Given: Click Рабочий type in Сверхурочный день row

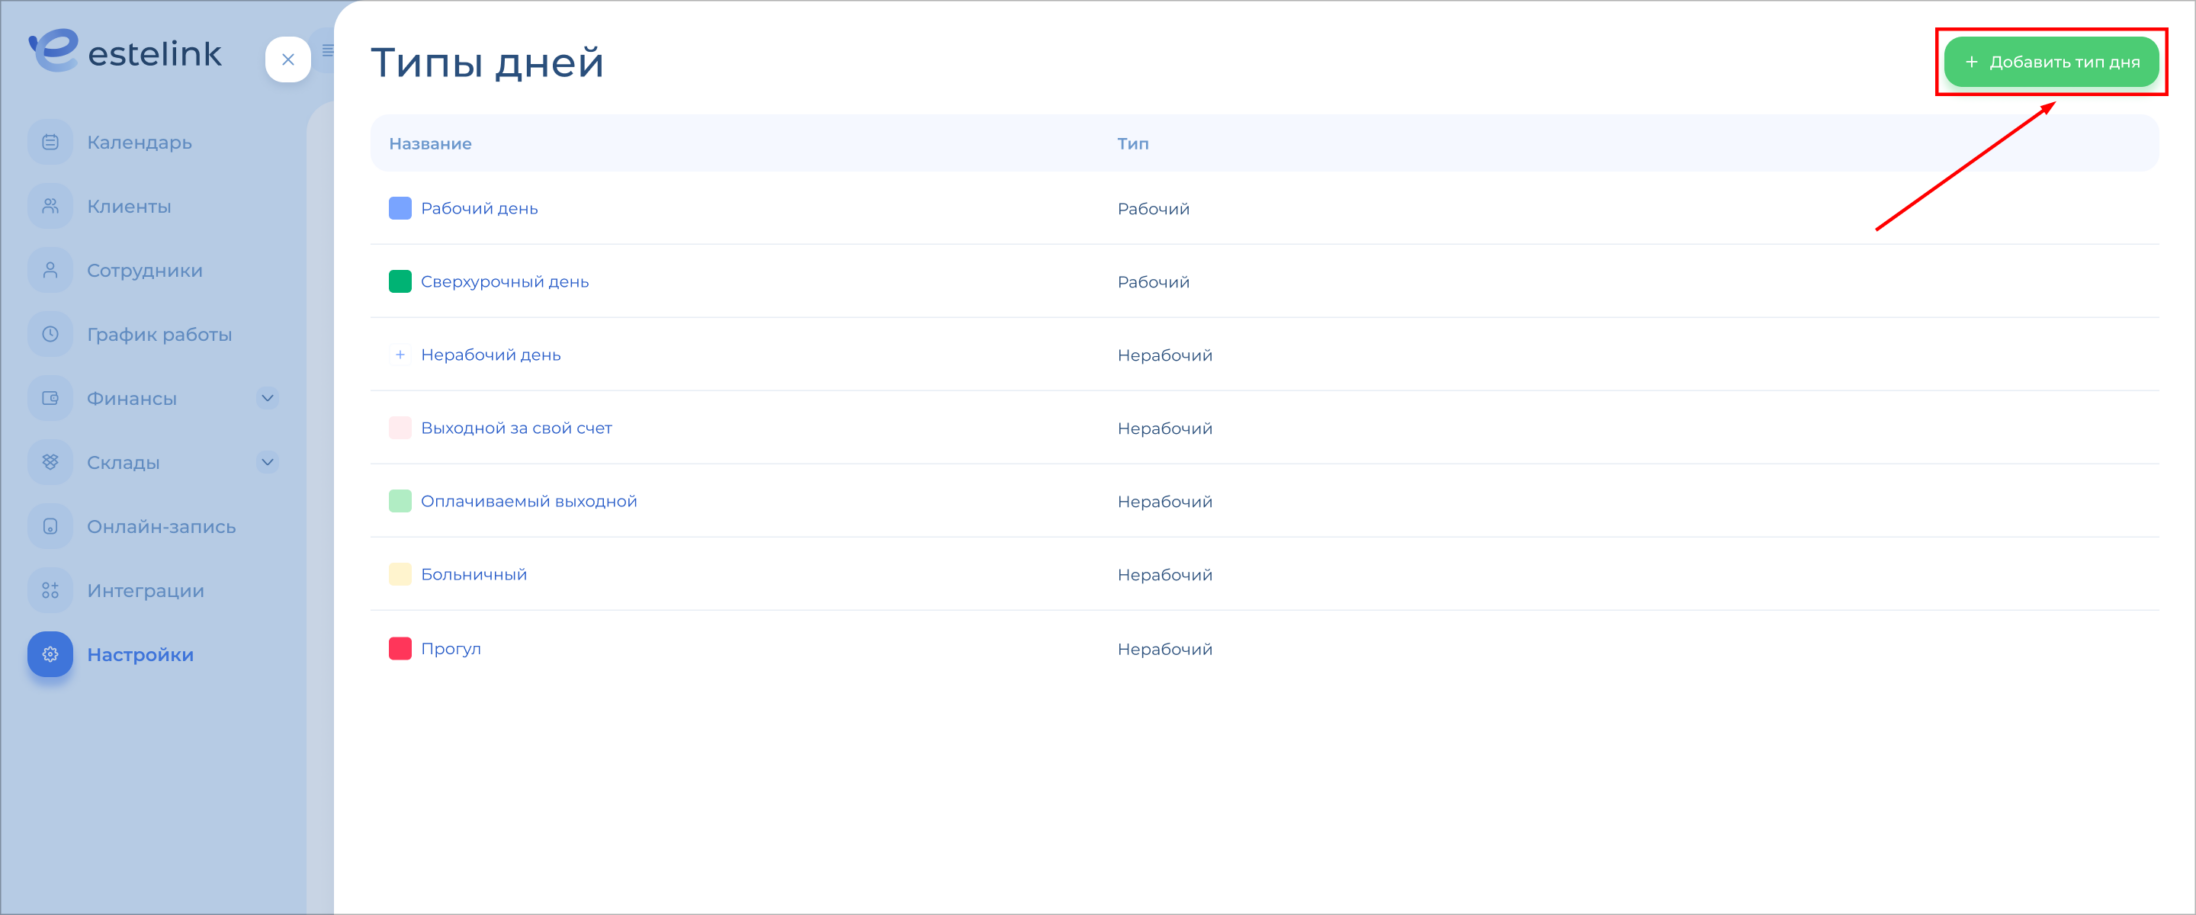Looking at the screenshot, I should pos(1153,281).
